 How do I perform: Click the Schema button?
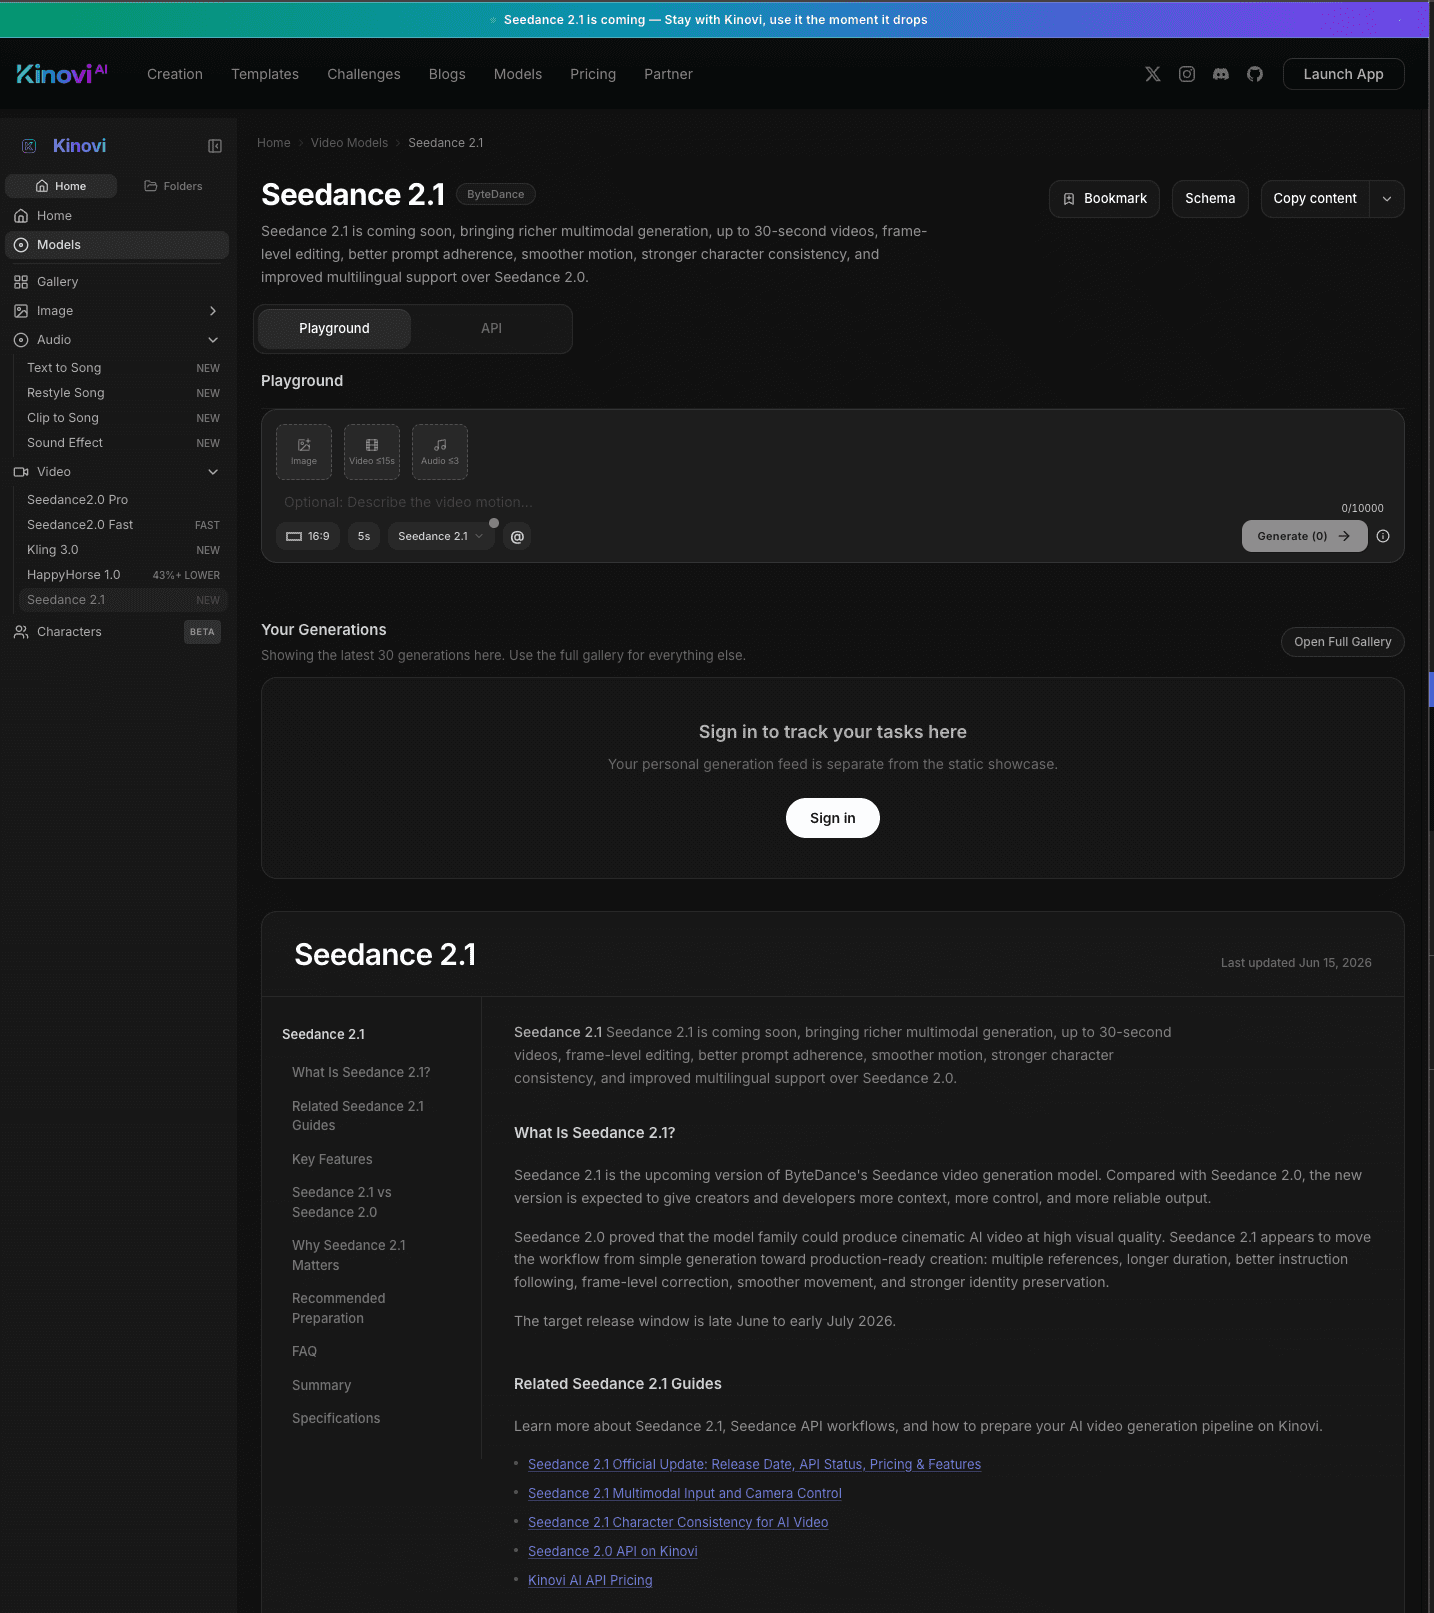(1210, 199)
